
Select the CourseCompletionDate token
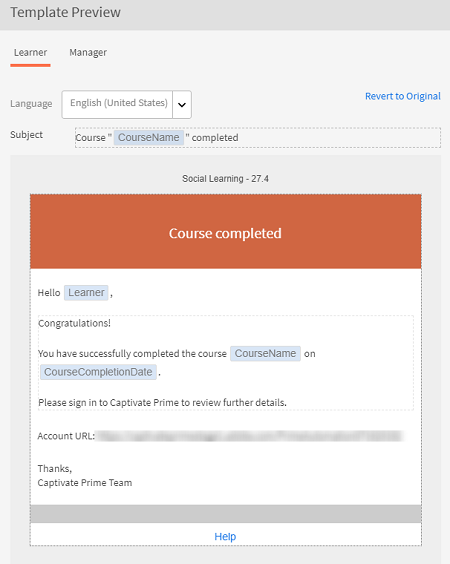click(x=98, y=372)
